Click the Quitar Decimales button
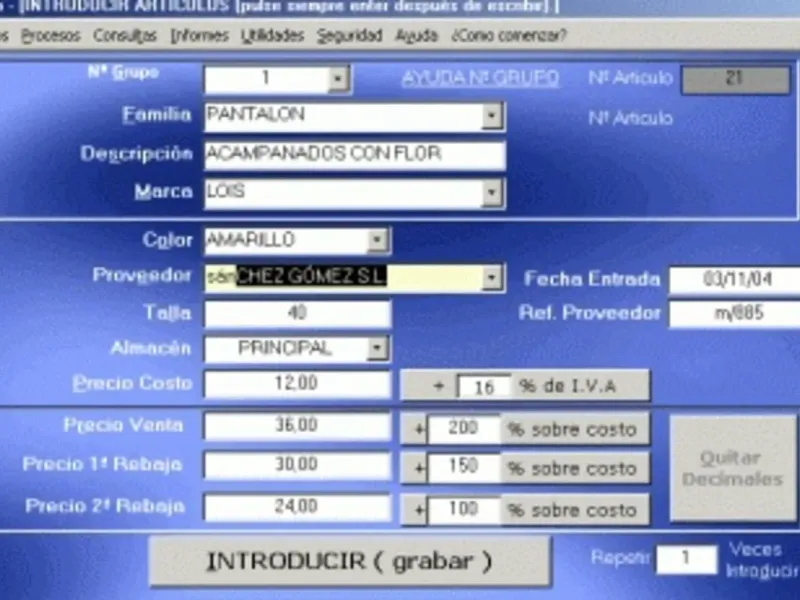Viewport: 800px width, 600px height. coord(733,468)
